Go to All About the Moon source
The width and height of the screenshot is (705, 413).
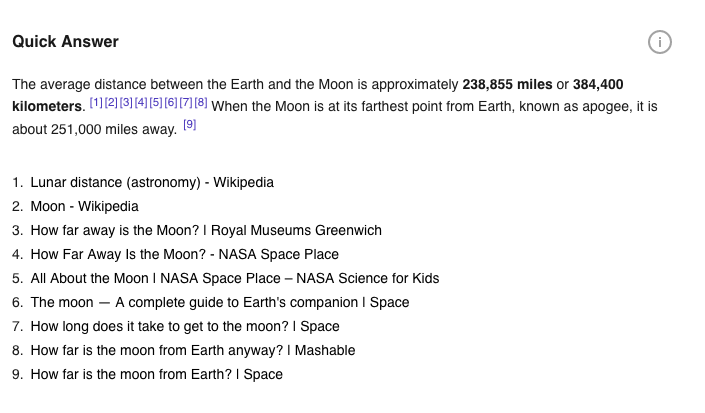click(x=235, y=279)
